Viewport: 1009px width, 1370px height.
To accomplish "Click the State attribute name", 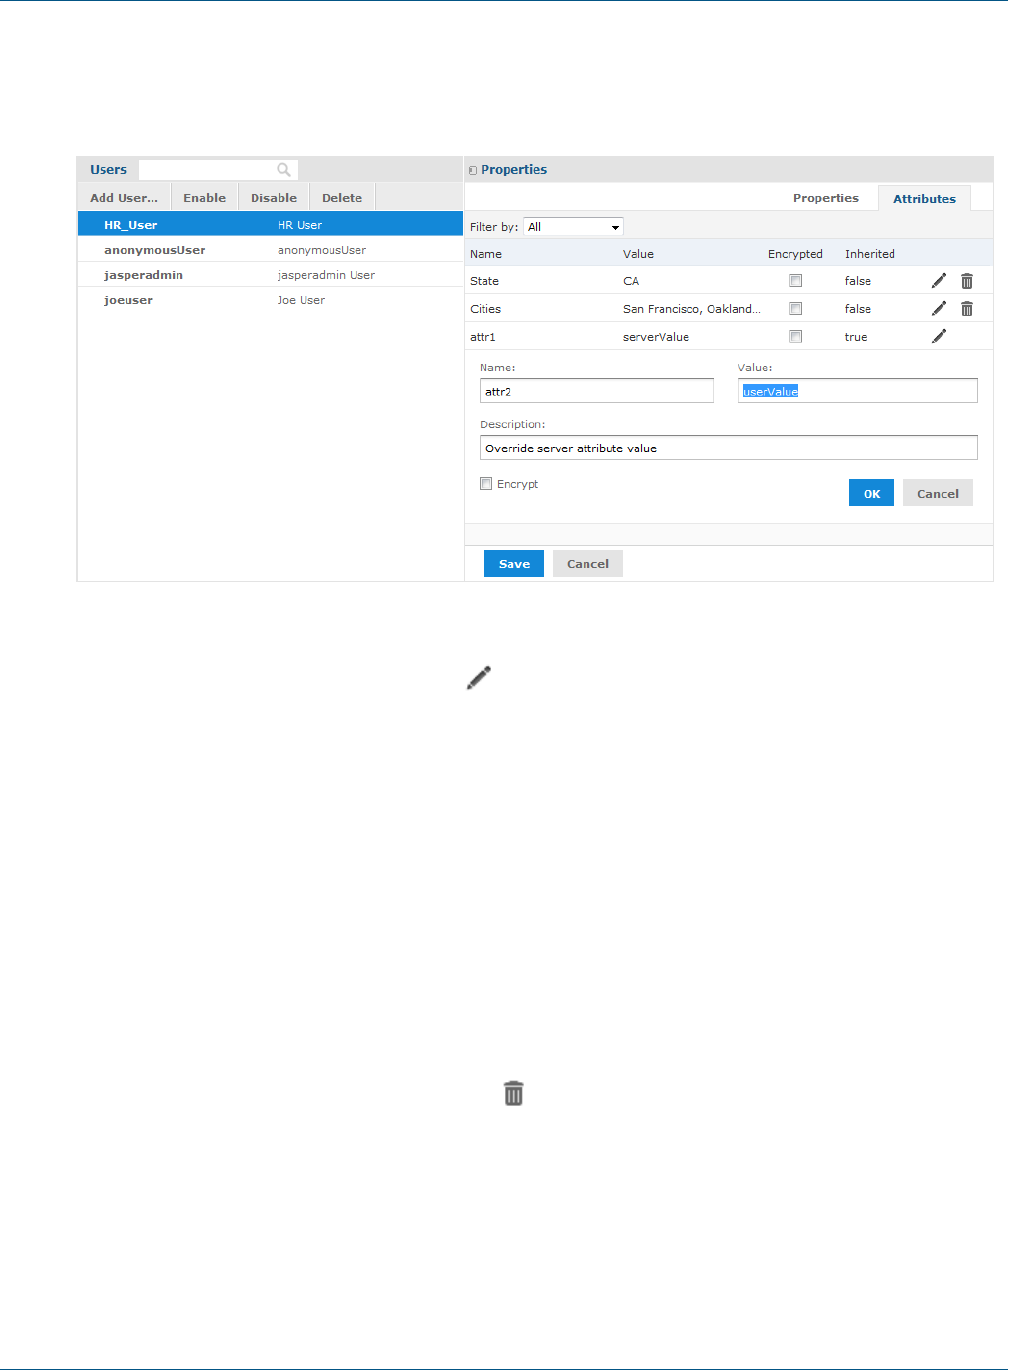I will (484, 281).
